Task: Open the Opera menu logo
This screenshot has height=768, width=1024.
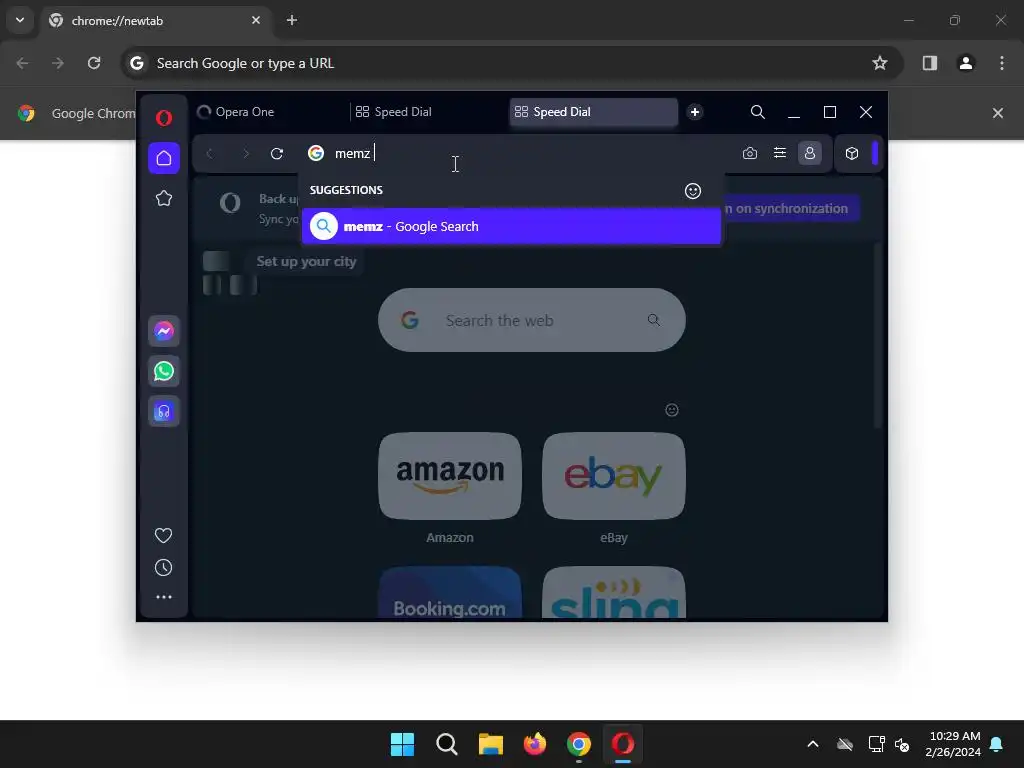Action: 164,118
